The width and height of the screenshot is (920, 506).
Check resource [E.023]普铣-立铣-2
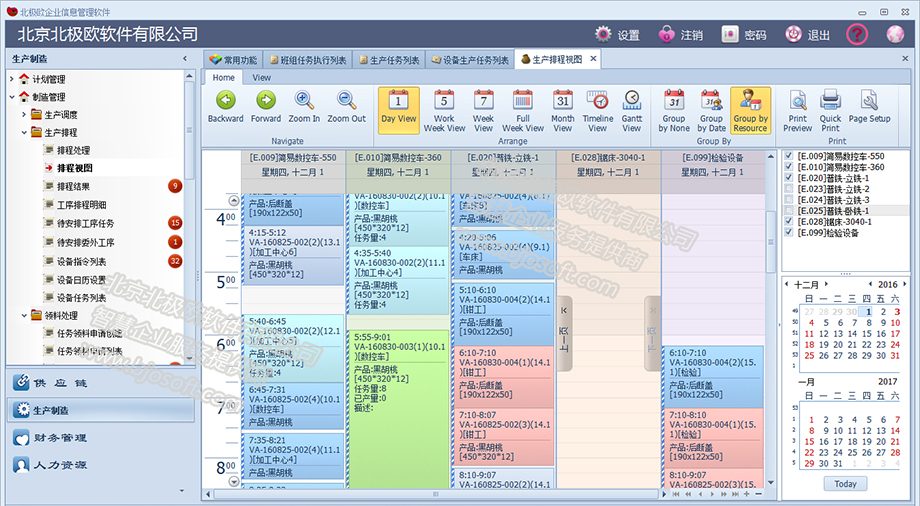pyautogui.click(x=789, y=189)
